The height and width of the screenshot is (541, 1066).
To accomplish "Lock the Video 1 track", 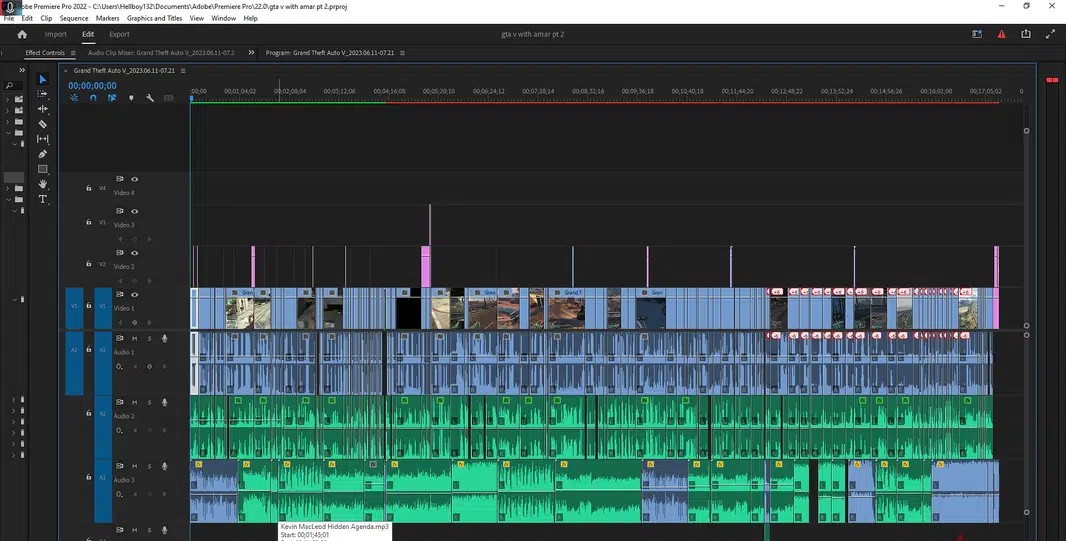I will [88, 306].
